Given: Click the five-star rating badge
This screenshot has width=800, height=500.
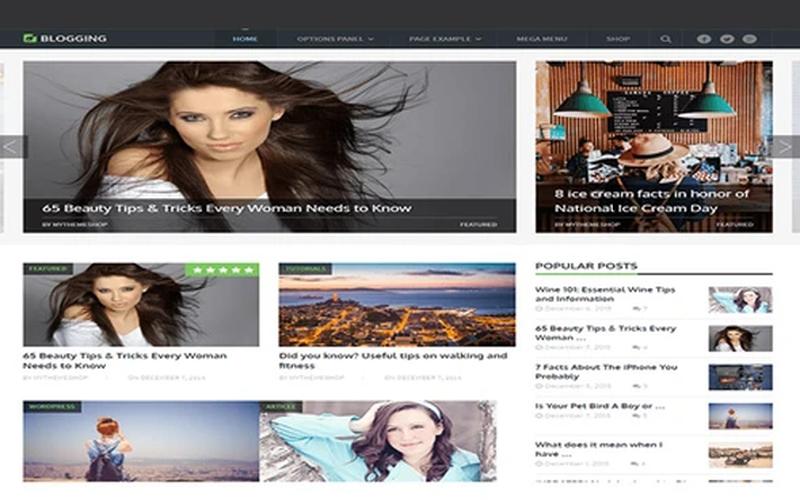Looking at the screenshot, I should pos(222,269).
